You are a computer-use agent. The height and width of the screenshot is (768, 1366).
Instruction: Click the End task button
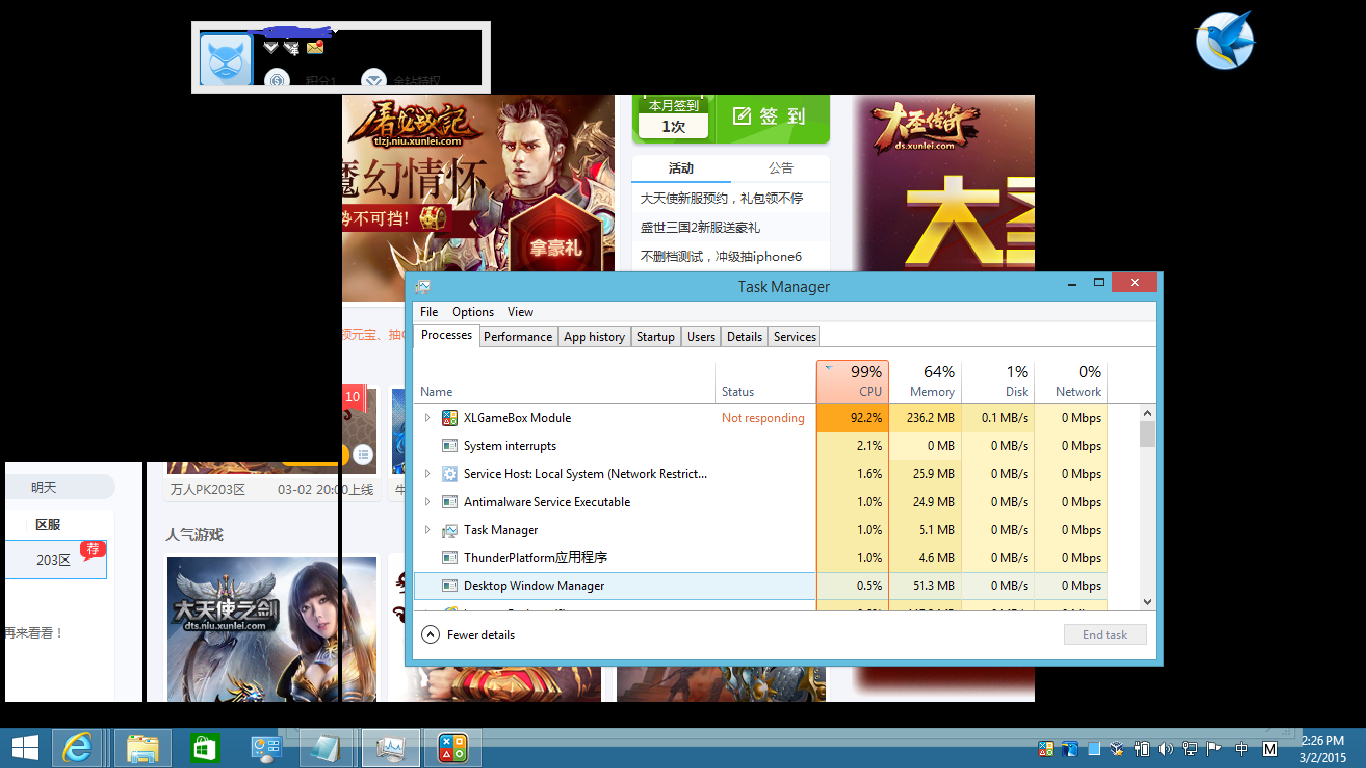click(x=1105, y=635)
